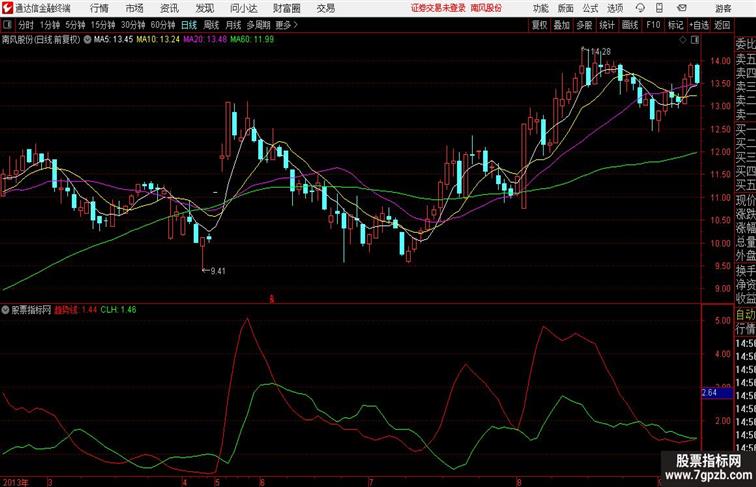This screenshot has height=487, width=756.
Task: Click the 游客 user account label
Action: 723,9
